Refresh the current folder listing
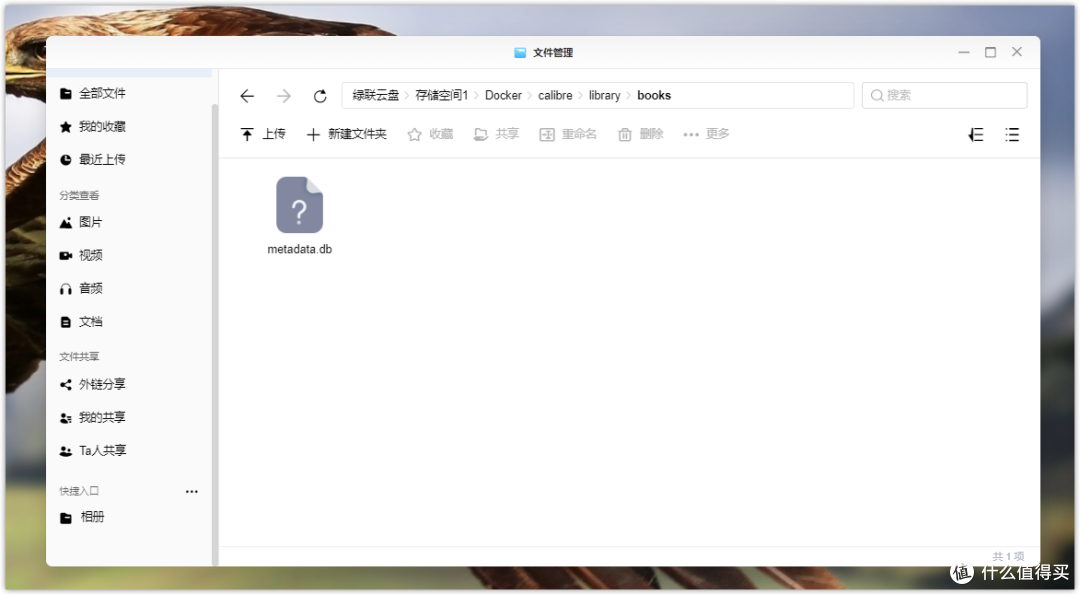Image resolution: width=1080 pixels, height=595 pixels. [x=320, y=96]
